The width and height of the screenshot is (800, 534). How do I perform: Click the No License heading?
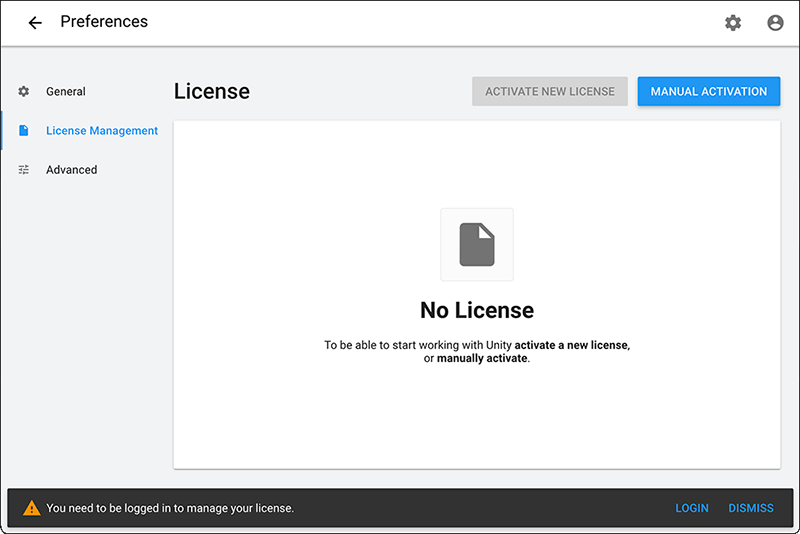(x=477, y=310)
